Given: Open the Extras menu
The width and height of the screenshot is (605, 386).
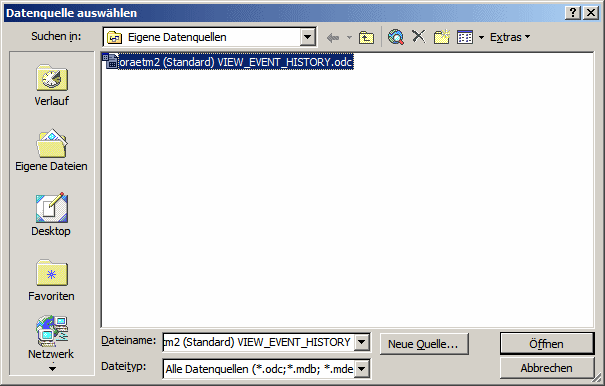Looking at the screenshot, I should pyautogui.click(x=510, y=37).
